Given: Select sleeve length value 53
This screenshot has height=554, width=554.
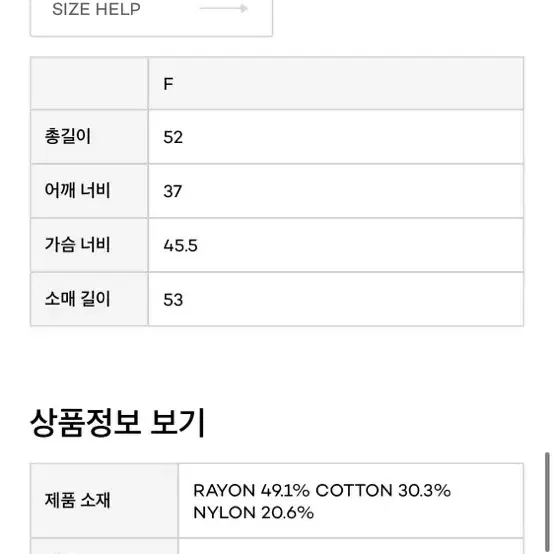Looking at the screenshot, I should click(173, 300).
